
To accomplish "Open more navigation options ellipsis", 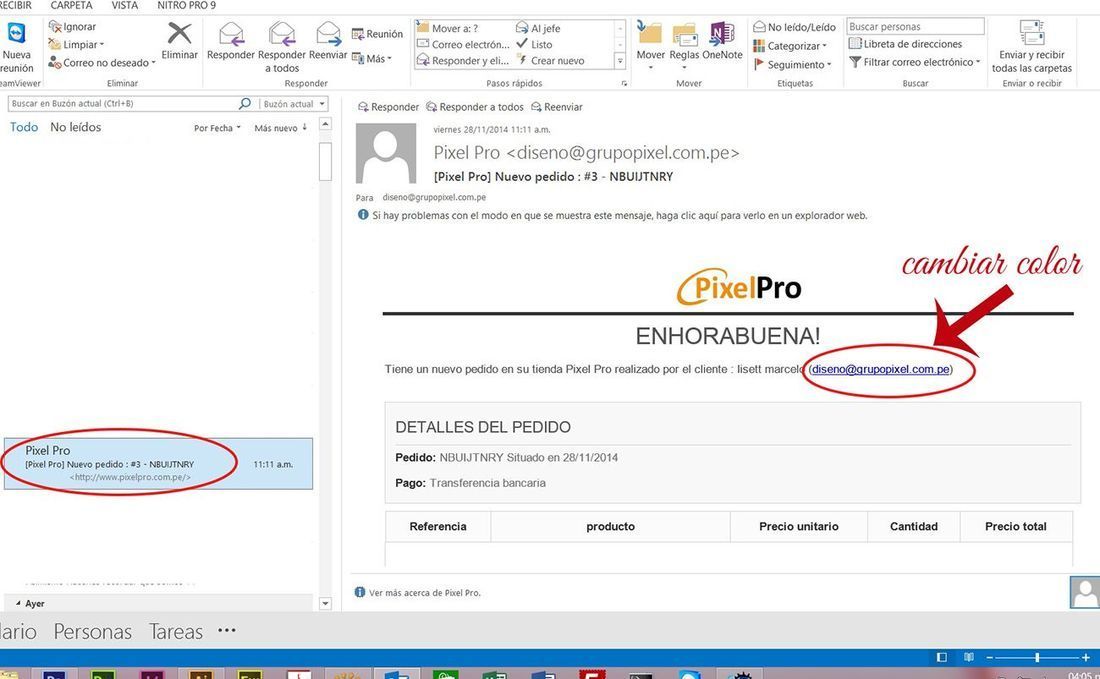I will 227,630.
